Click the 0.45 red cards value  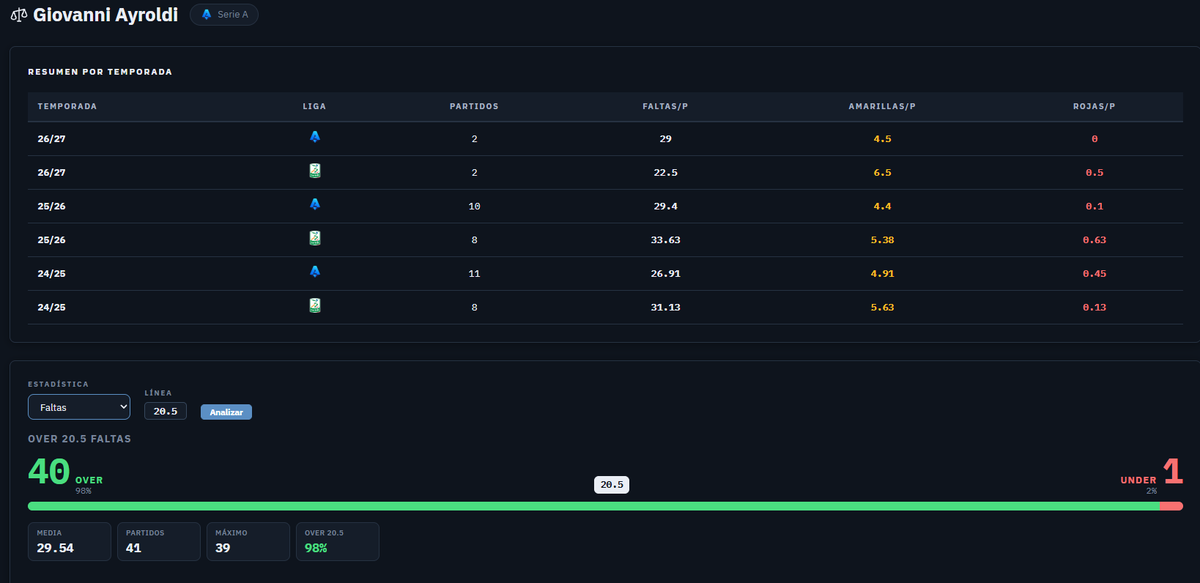[x=1094, y=273]
